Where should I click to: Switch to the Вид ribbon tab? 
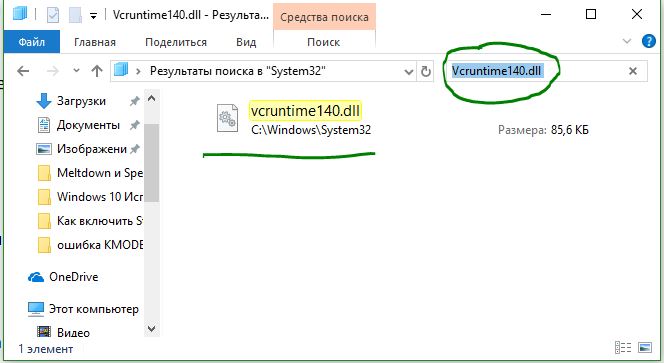pyautogui.click(x=246, y=42)
